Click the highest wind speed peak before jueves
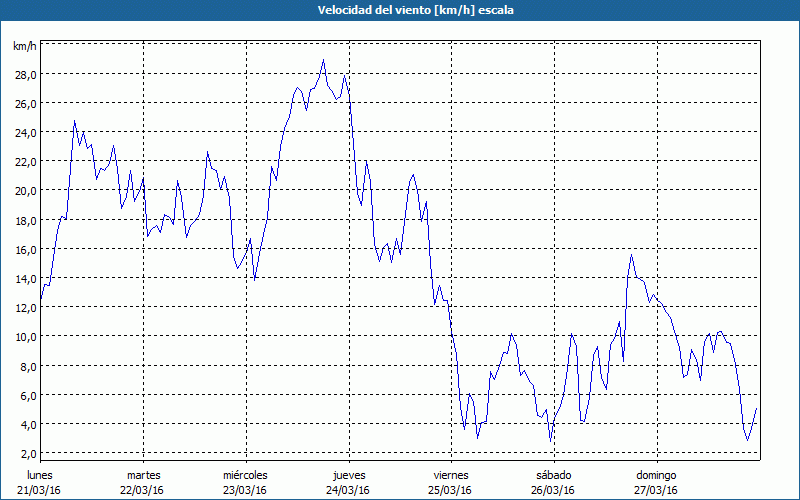This screenshot has width=800, height=500. click(323, 60)
